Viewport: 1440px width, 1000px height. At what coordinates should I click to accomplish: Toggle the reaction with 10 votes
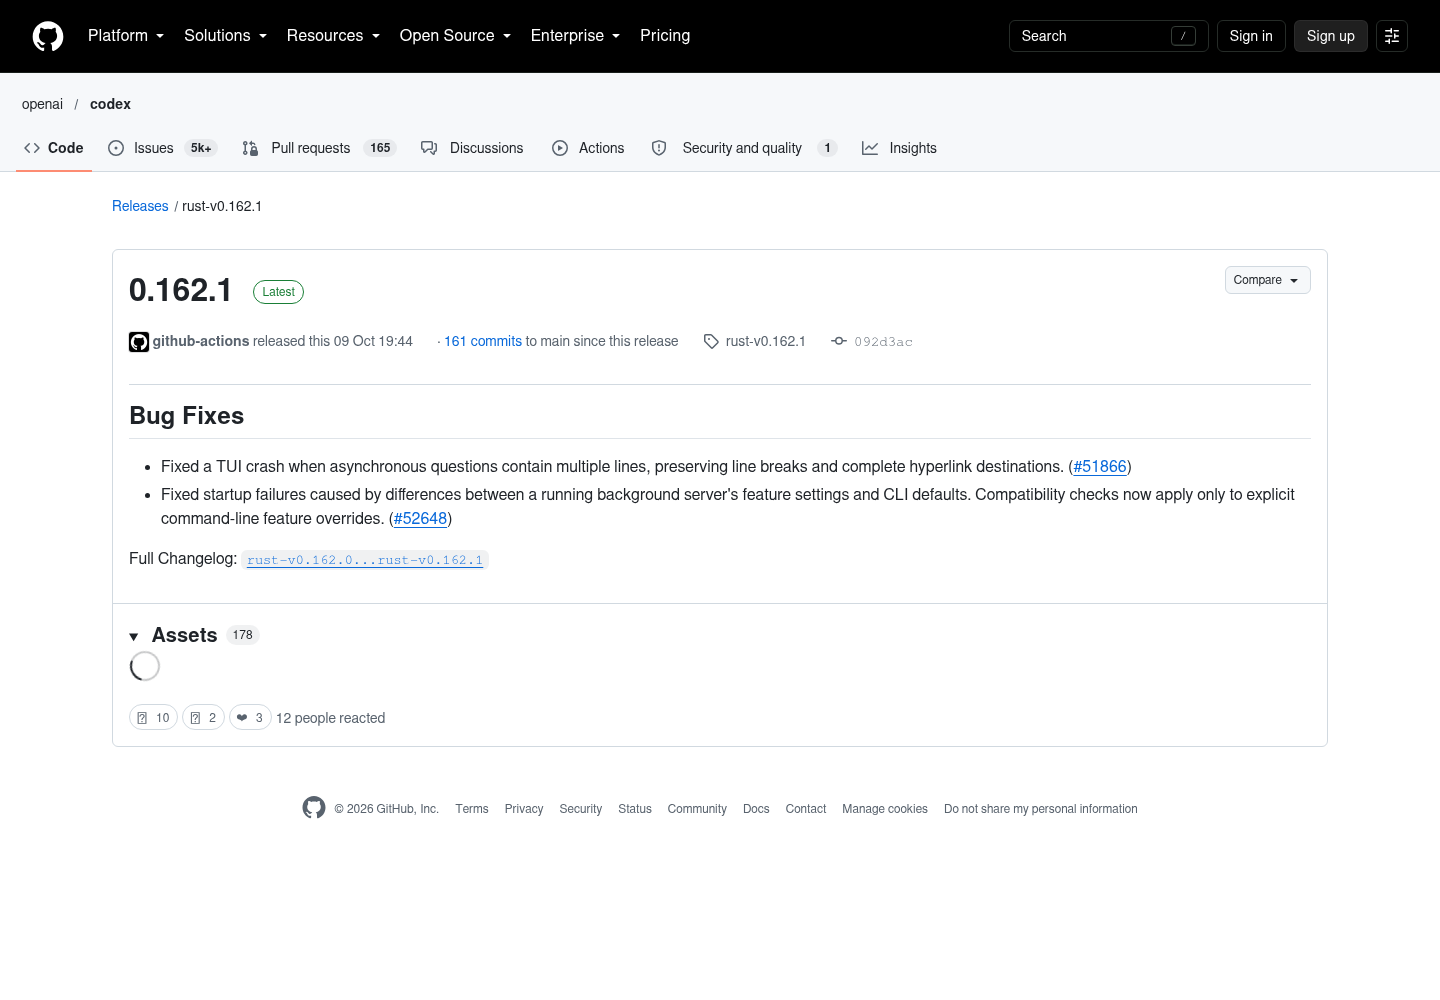[x=153, y=718]
